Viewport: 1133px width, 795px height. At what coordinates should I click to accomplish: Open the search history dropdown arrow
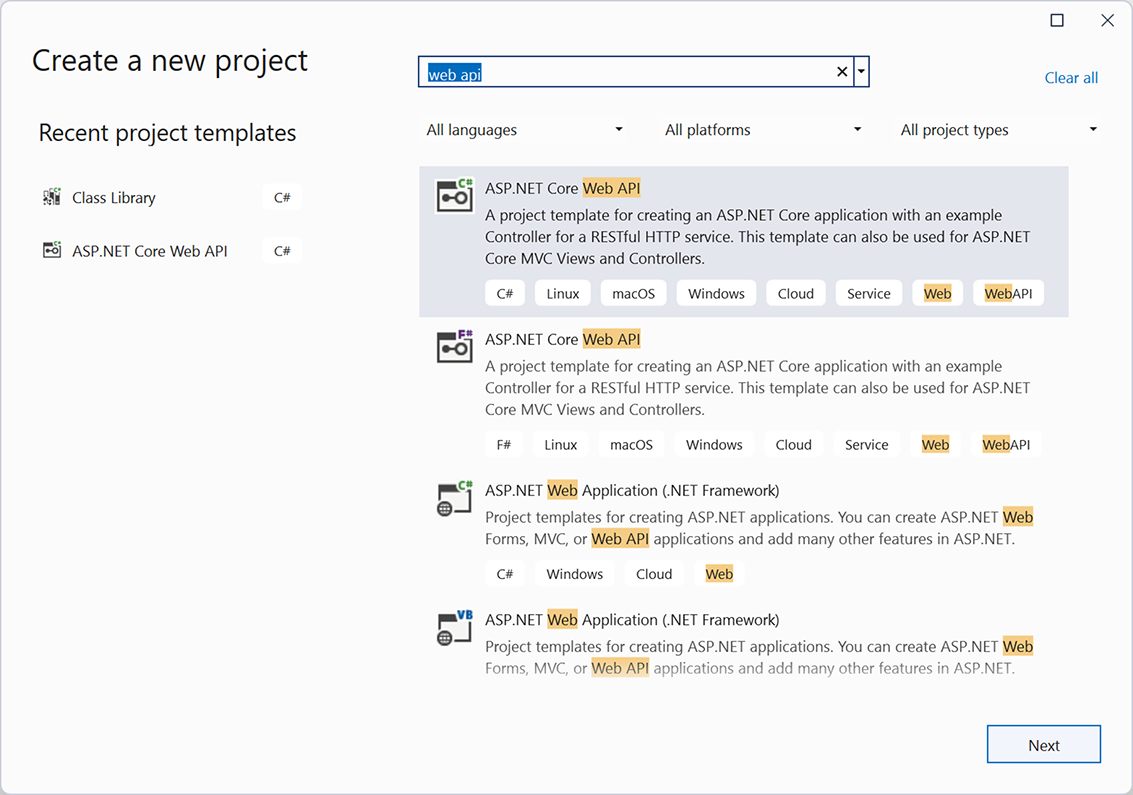tap(861, 72)
